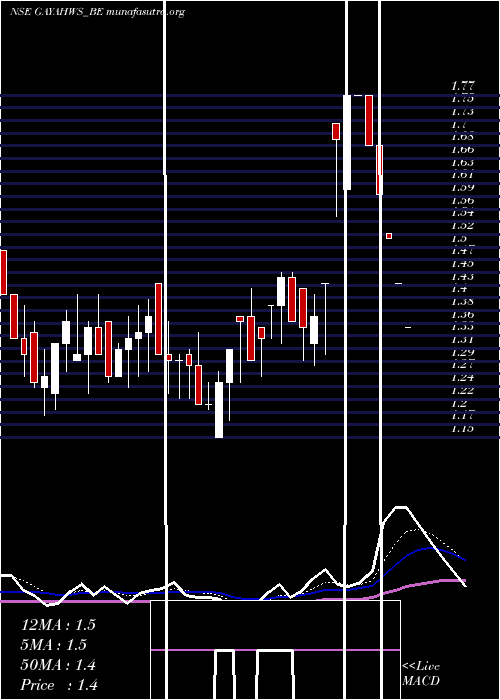Click the 1.66 price axis label
This screenshot has width=500, height=700.
tap(462, 150)
